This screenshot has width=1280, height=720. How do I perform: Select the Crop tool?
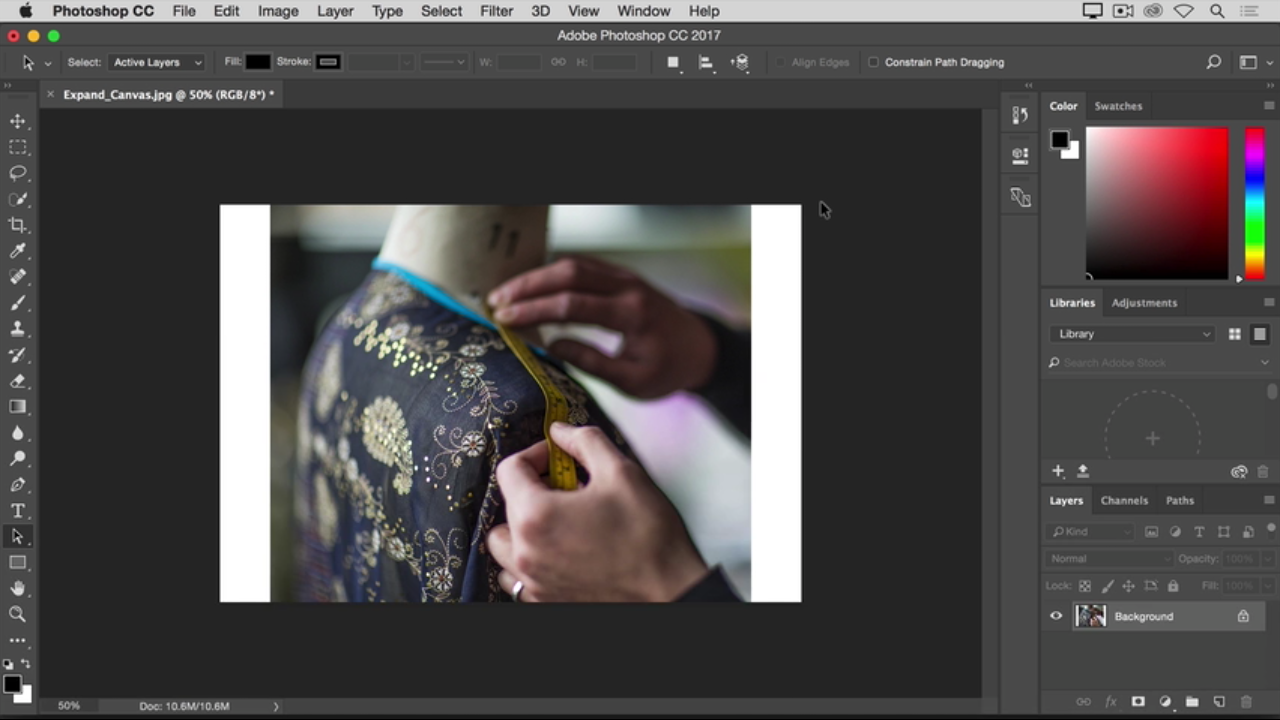click(18, 225)
